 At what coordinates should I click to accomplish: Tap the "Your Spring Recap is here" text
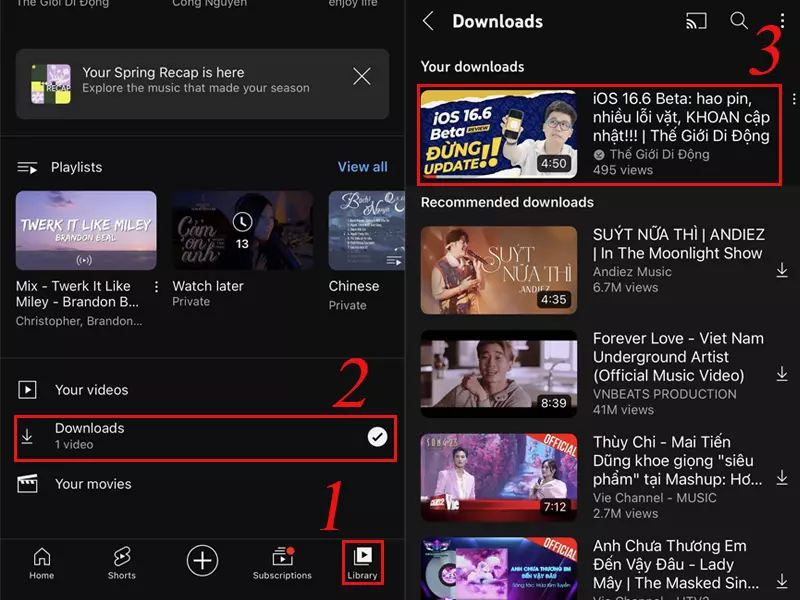[x=163, y=72]
